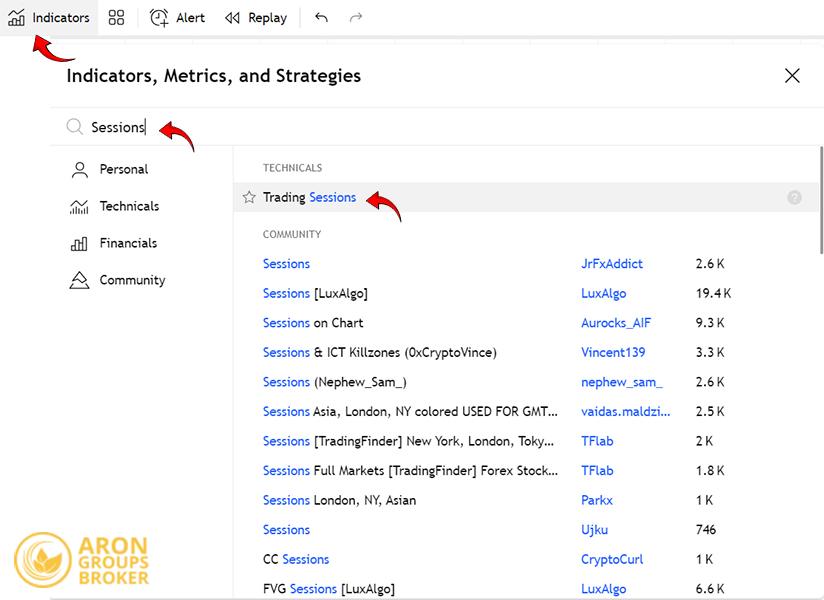824x600 pixels.
Task: Open the Financials category
Action: click(127, 243)
